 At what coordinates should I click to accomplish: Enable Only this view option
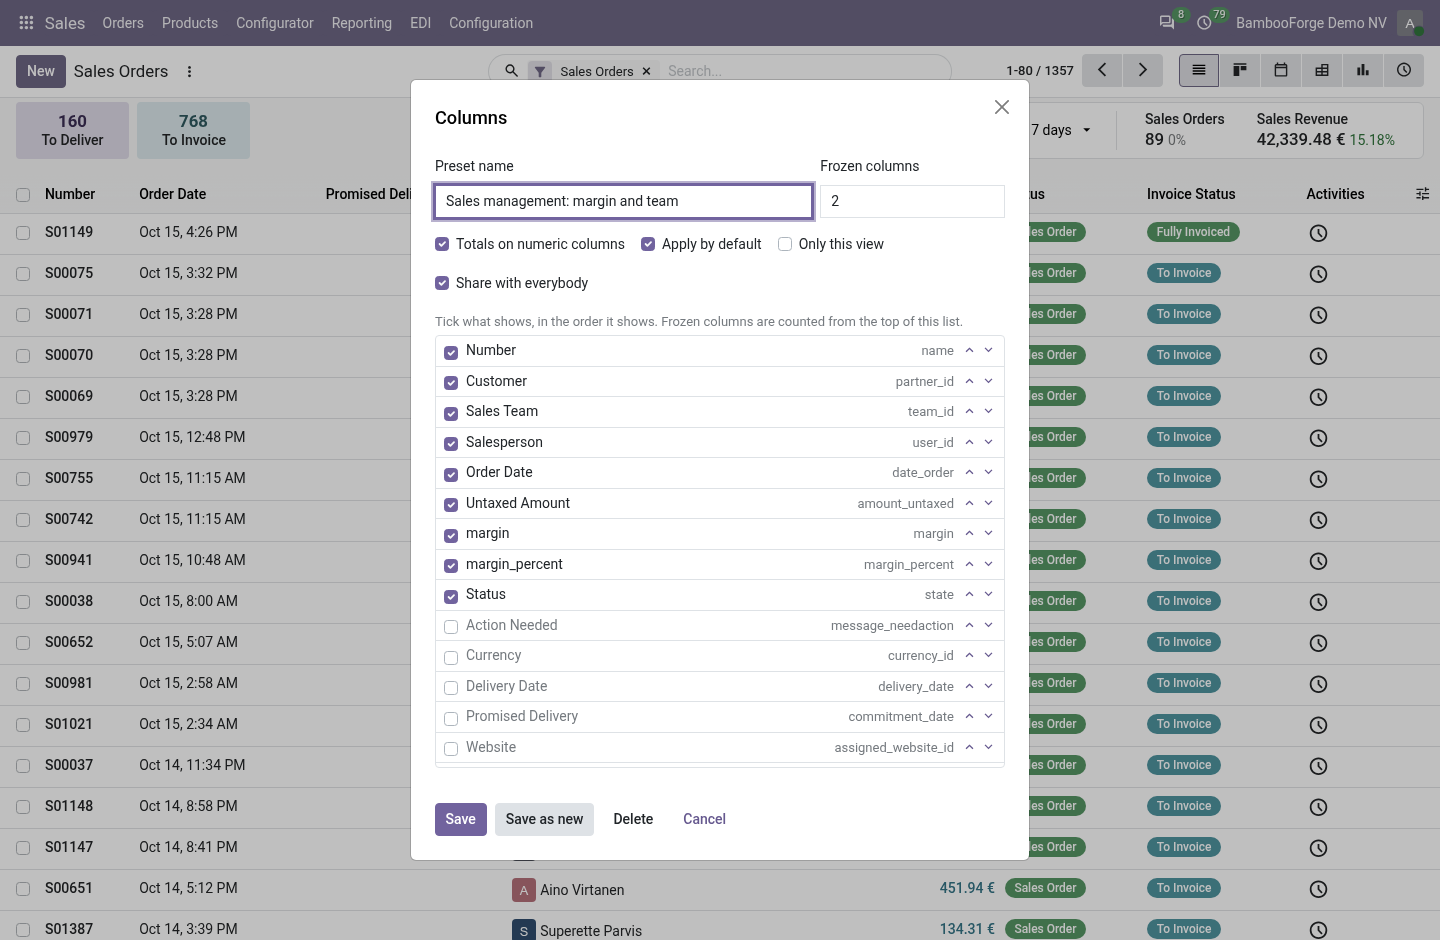785,244
